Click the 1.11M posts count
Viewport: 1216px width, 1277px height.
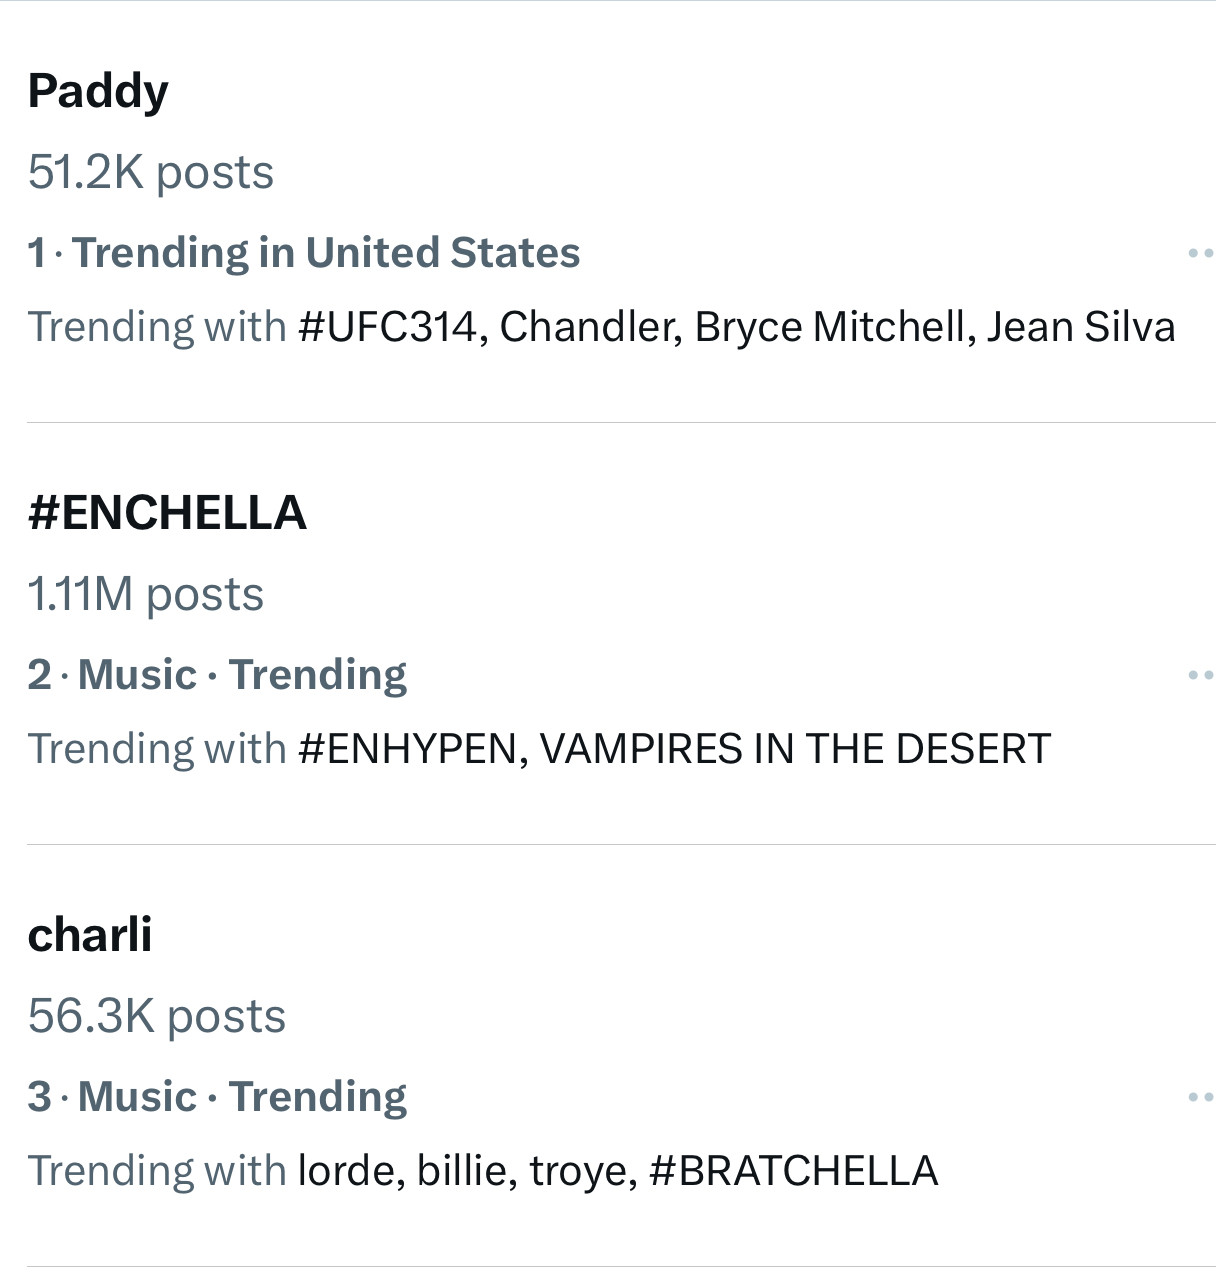click(146, 594)
